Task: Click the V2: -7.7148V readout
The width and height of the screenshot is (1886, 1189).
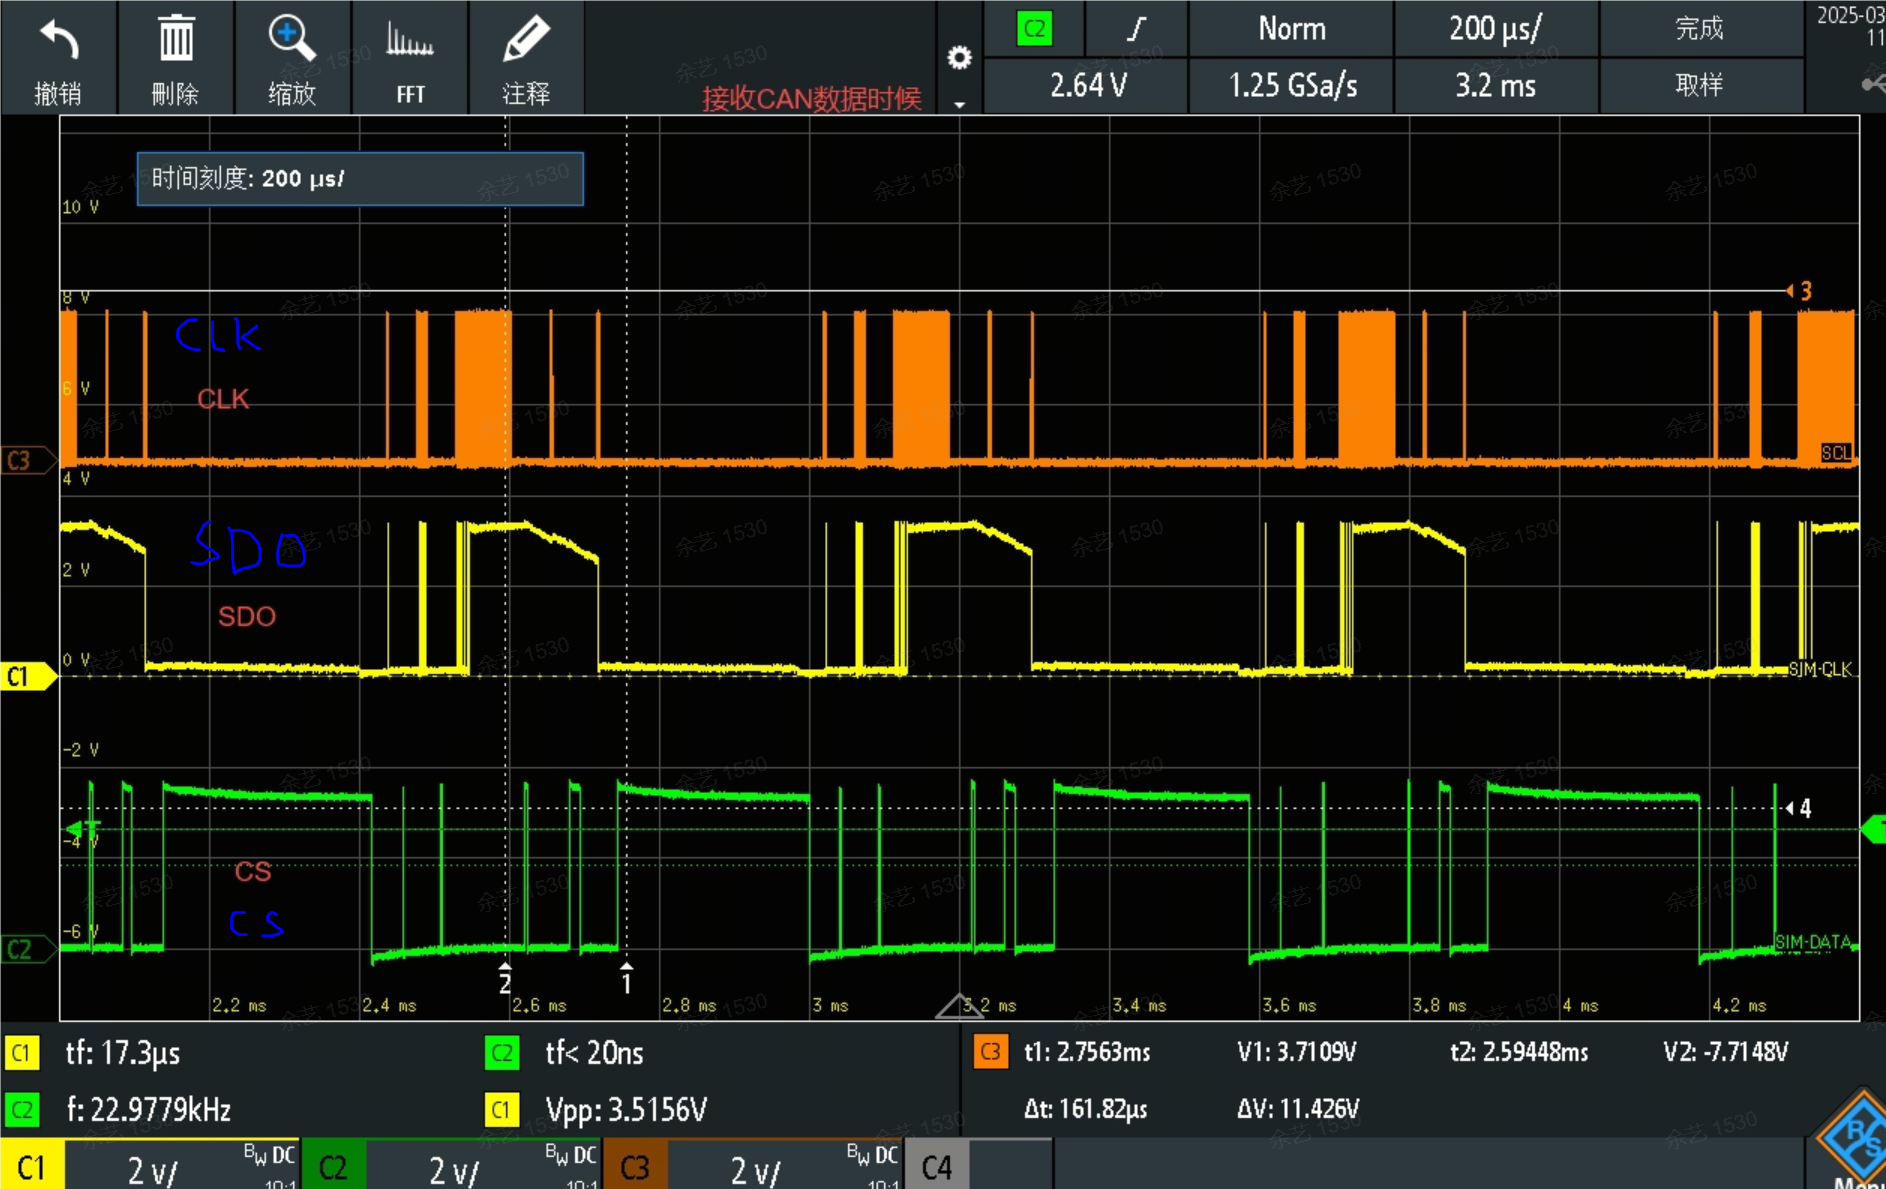Action: pyautogui.click(x=1726, y=1052)
